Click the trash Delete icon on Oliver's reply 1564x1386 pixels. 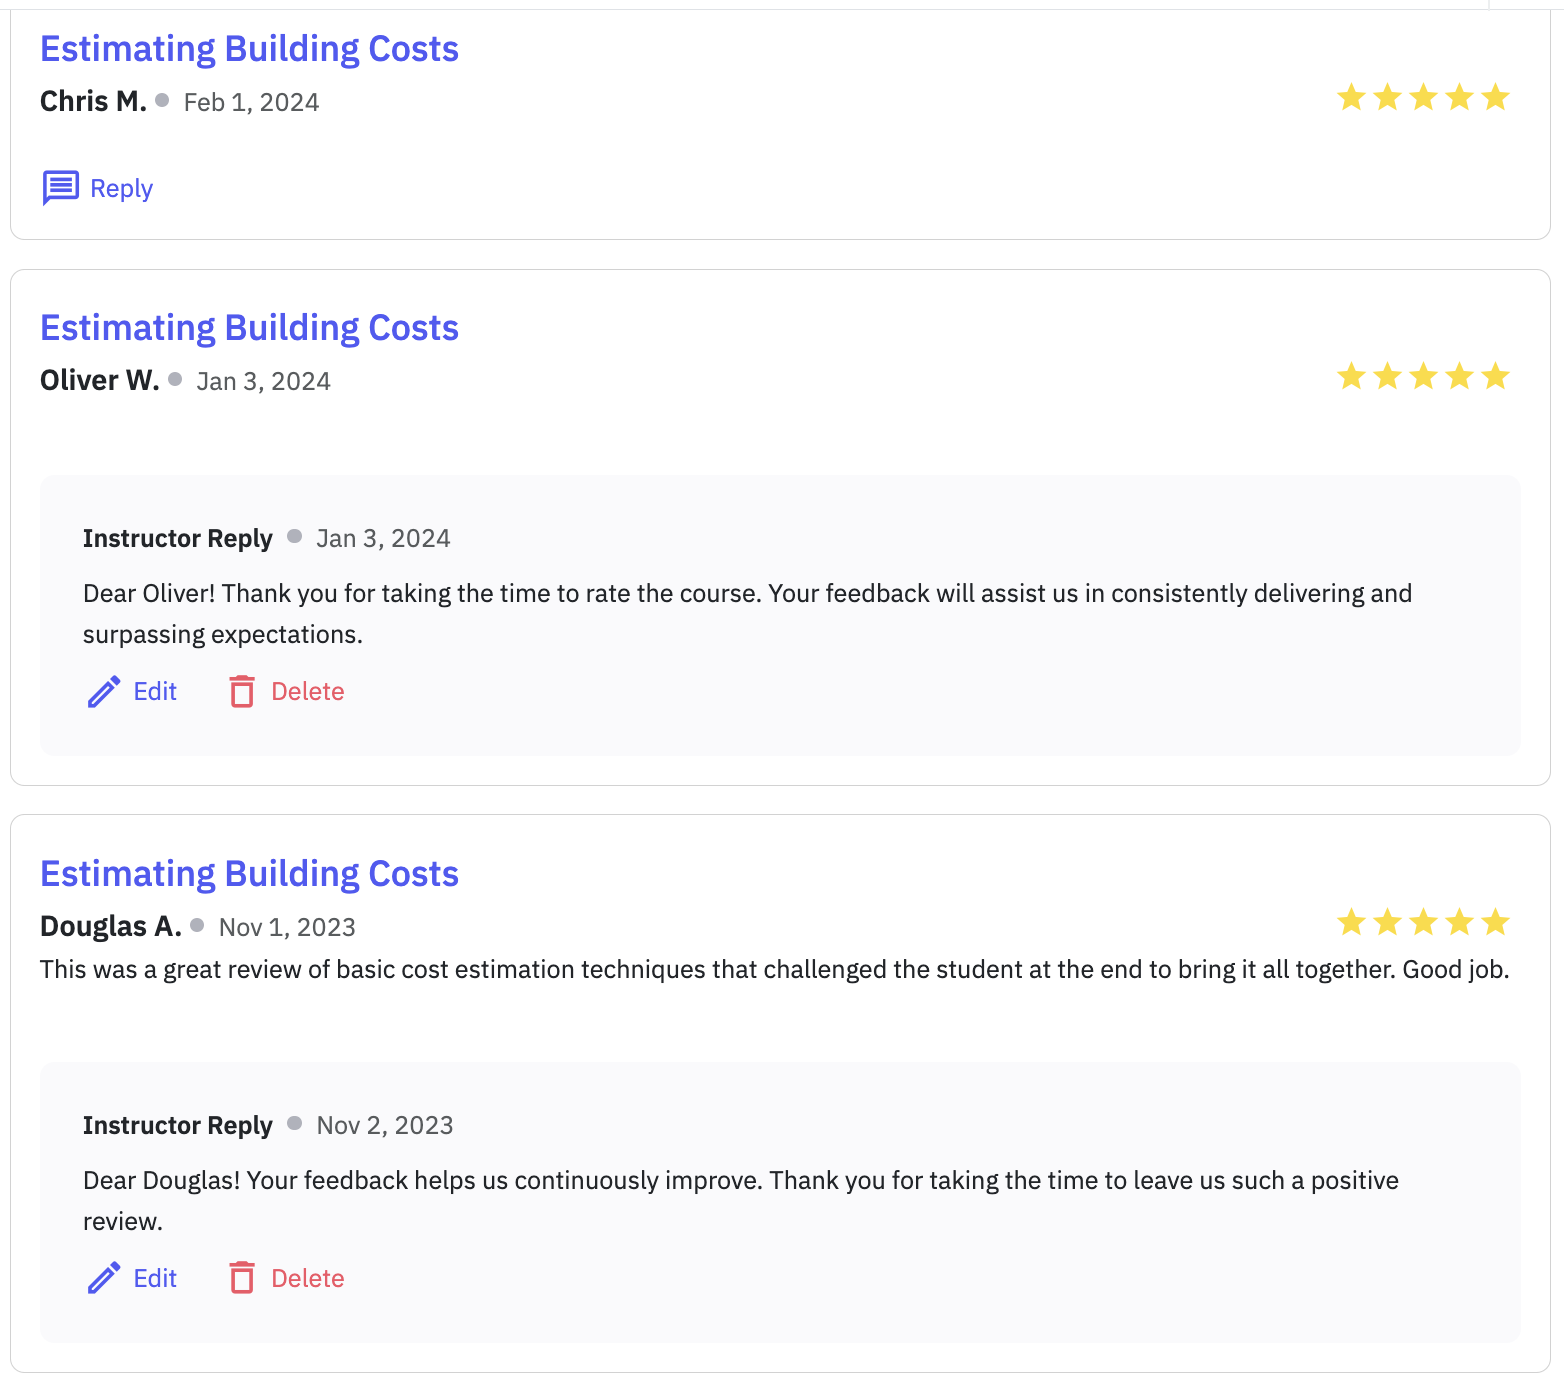pyautogui.click(x=242, y=691)
